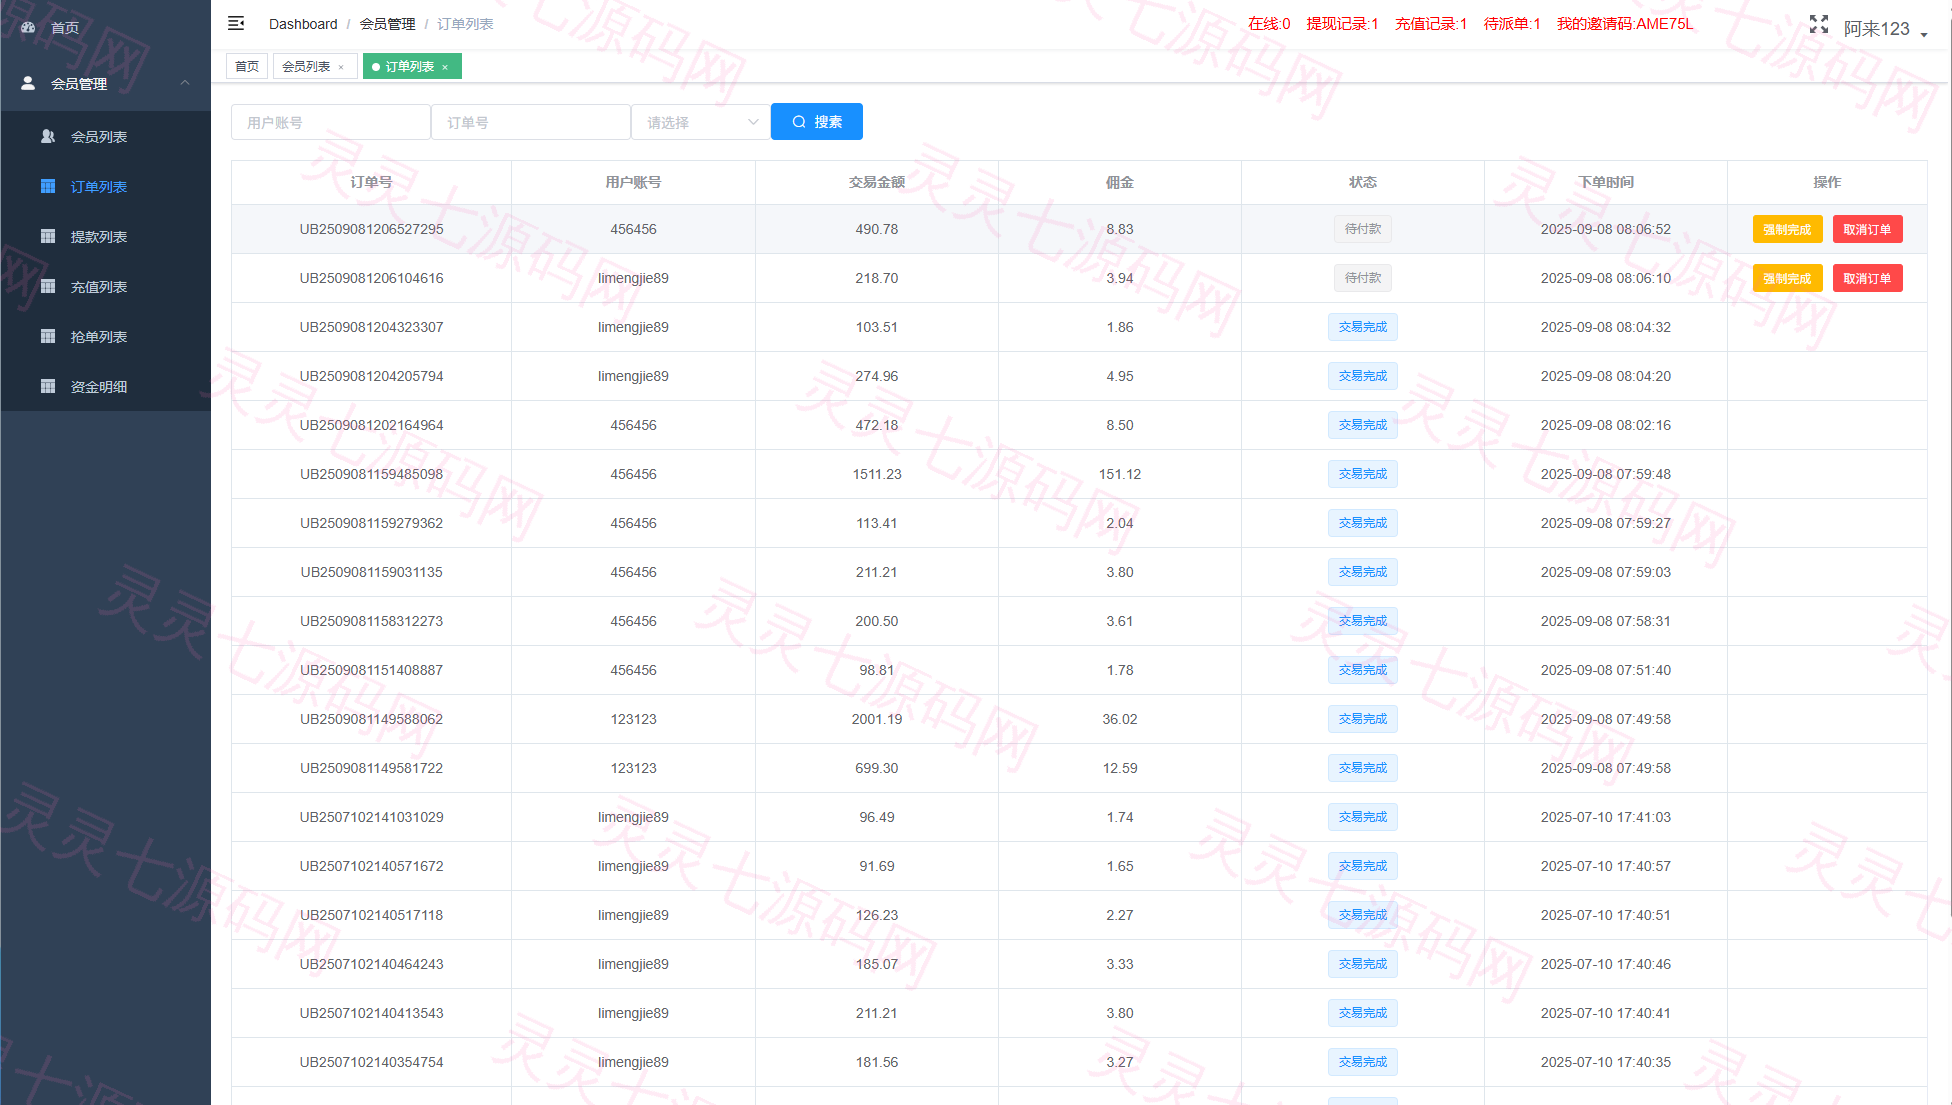Viewport: 1952px width, 1105px height.
Task: Click the grid icon beside 提款列表
Action: [48, 236]
